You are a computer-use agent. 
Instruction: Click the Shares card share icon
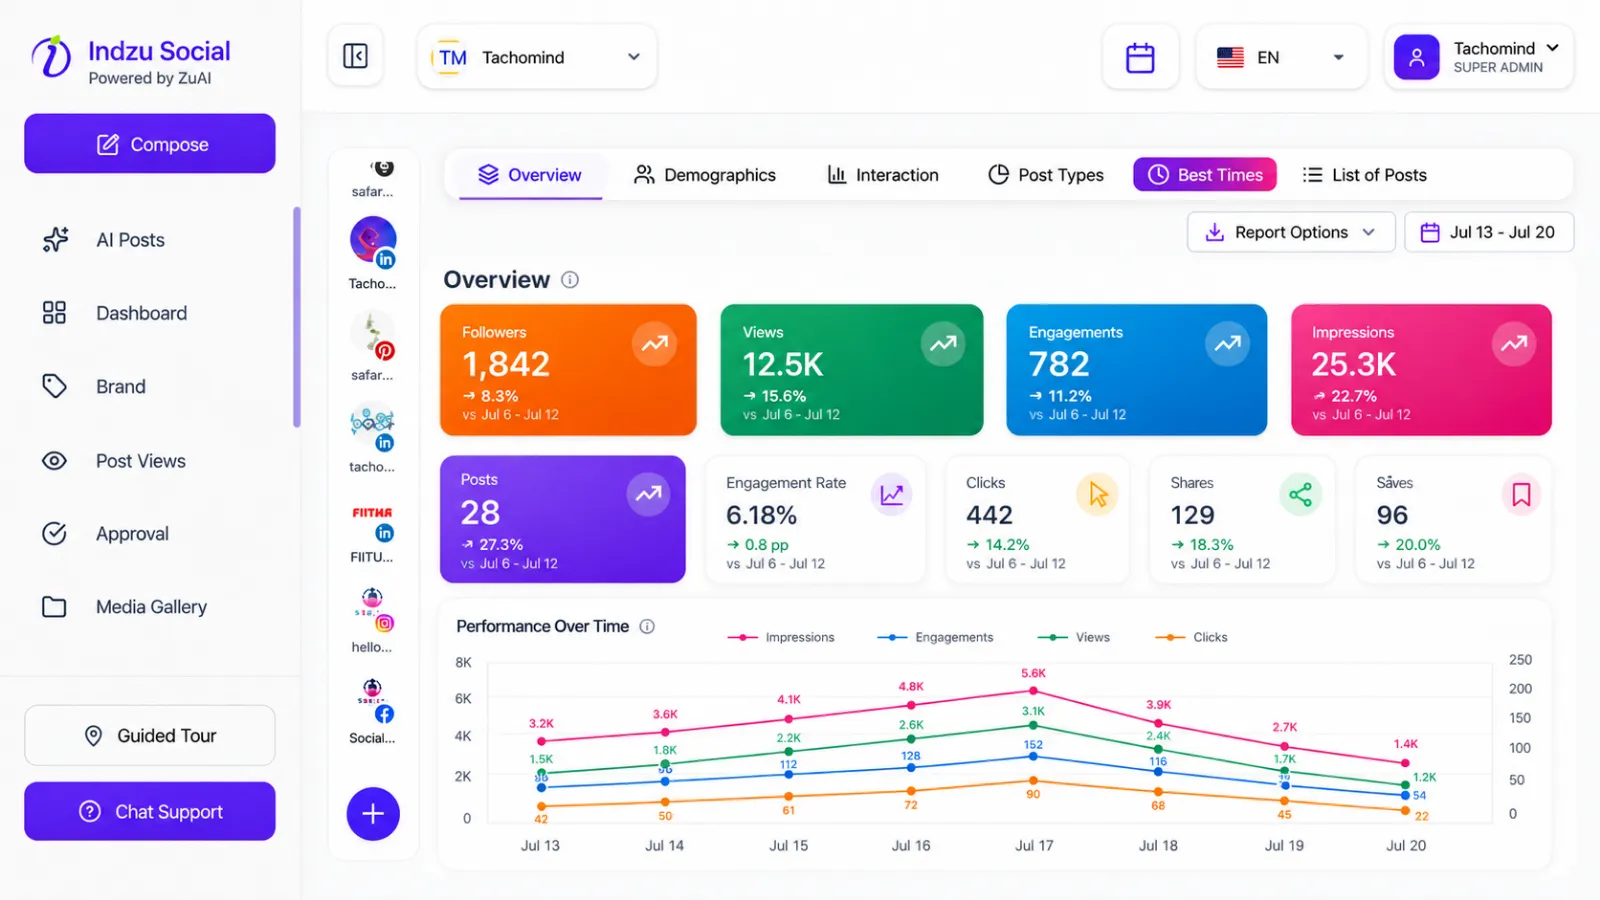[x=1300, y=494]
